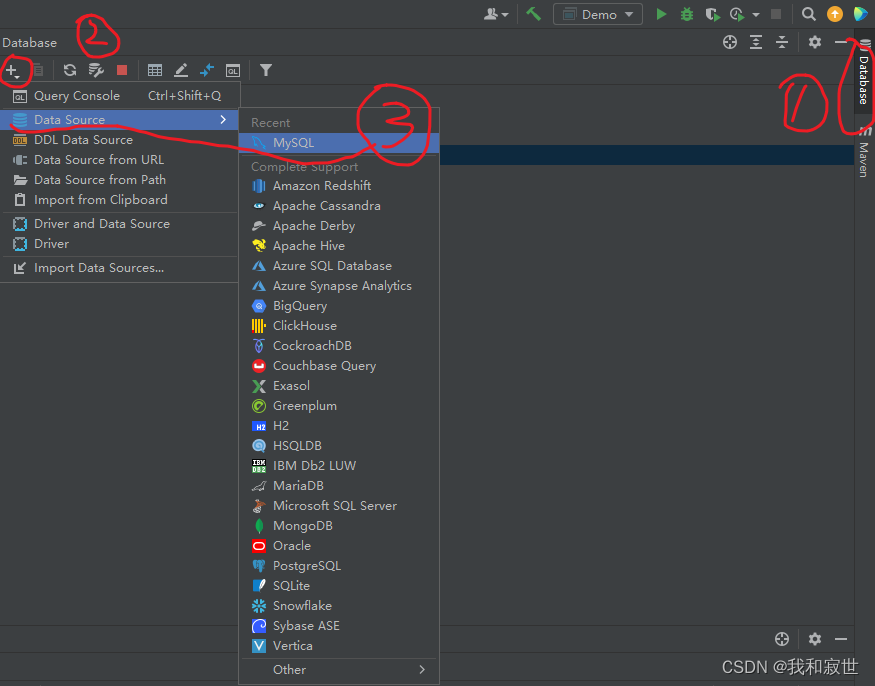
Task: Open the table editor icon
Action: pyautogui.click(x=155, y=70)
